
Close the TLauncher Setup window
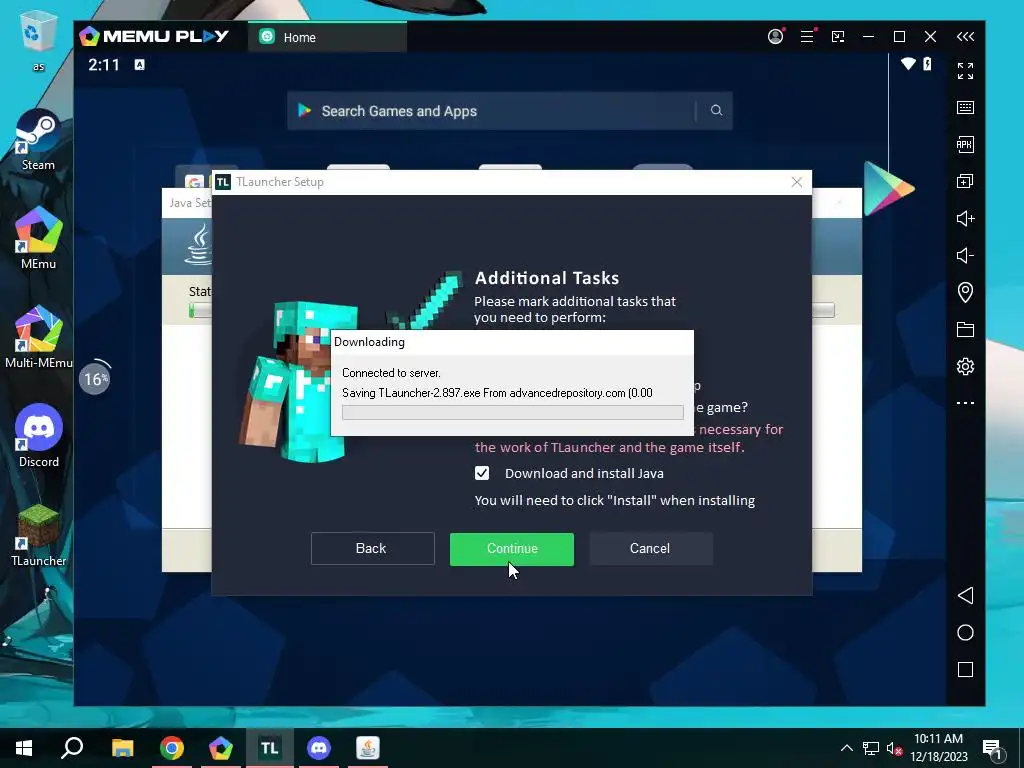[797, 182]
